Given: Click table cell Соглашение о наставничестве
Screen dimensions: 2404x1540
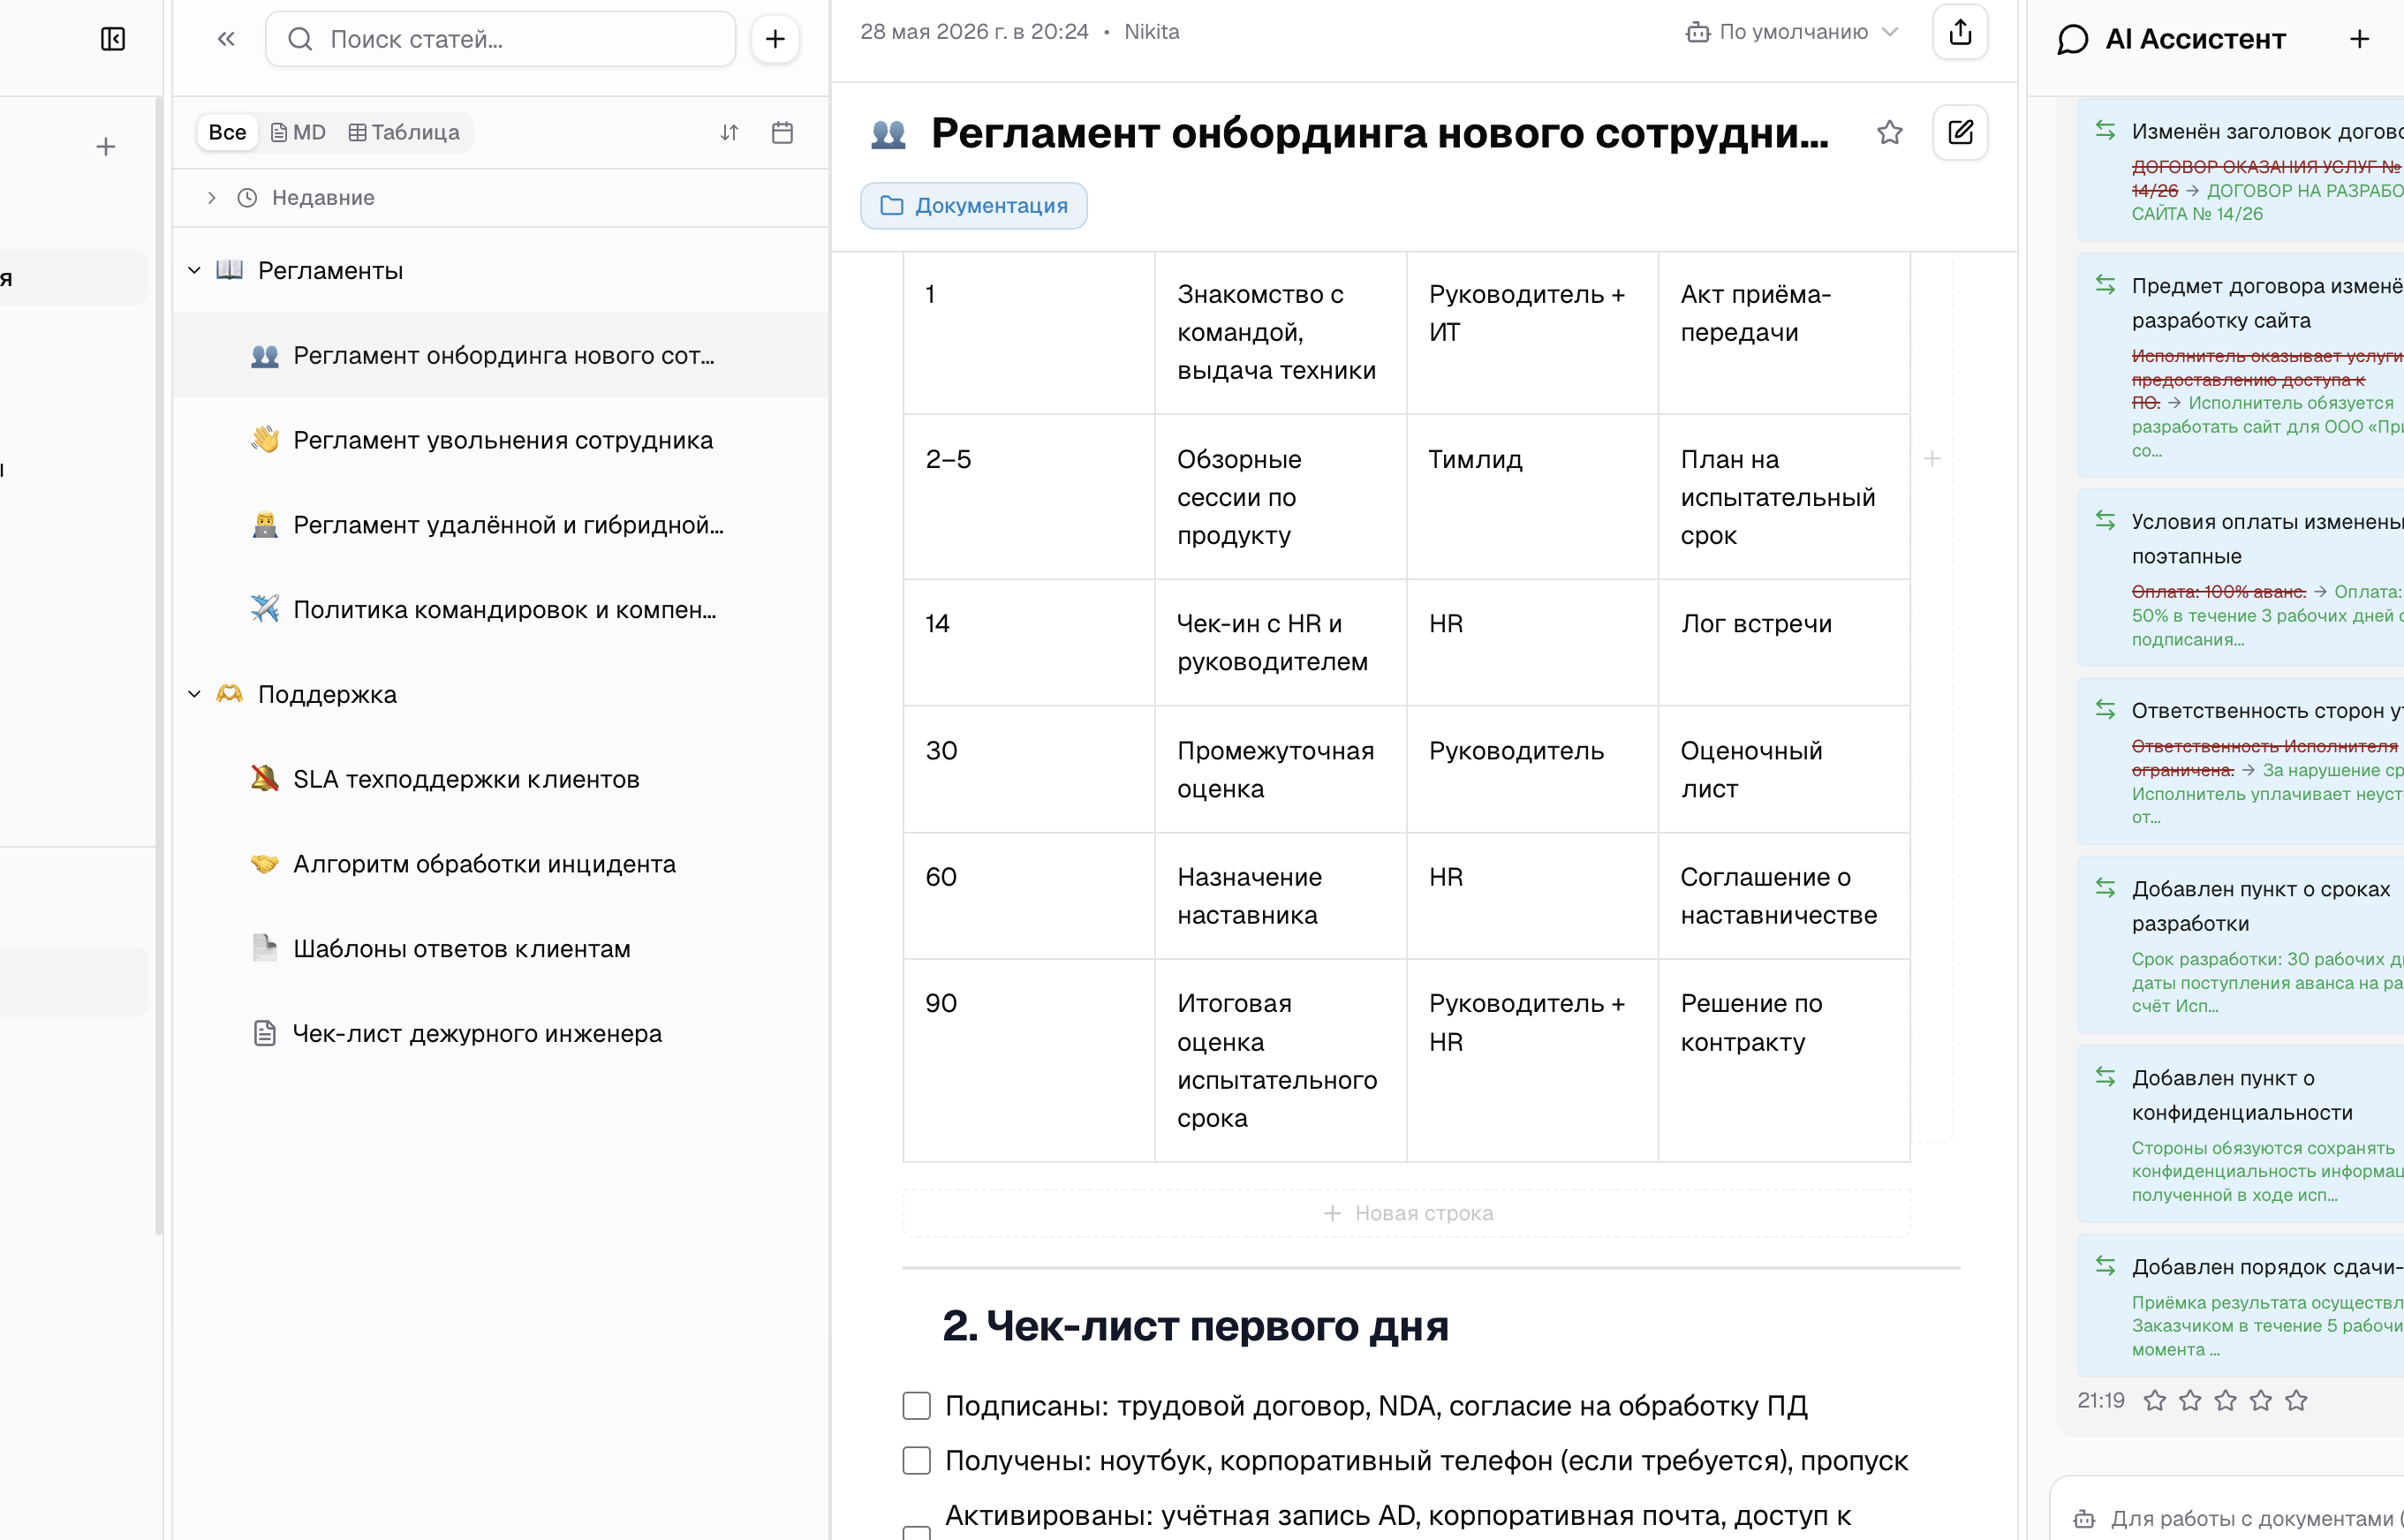Looking at the screenshot, I should click(1784, 896).
